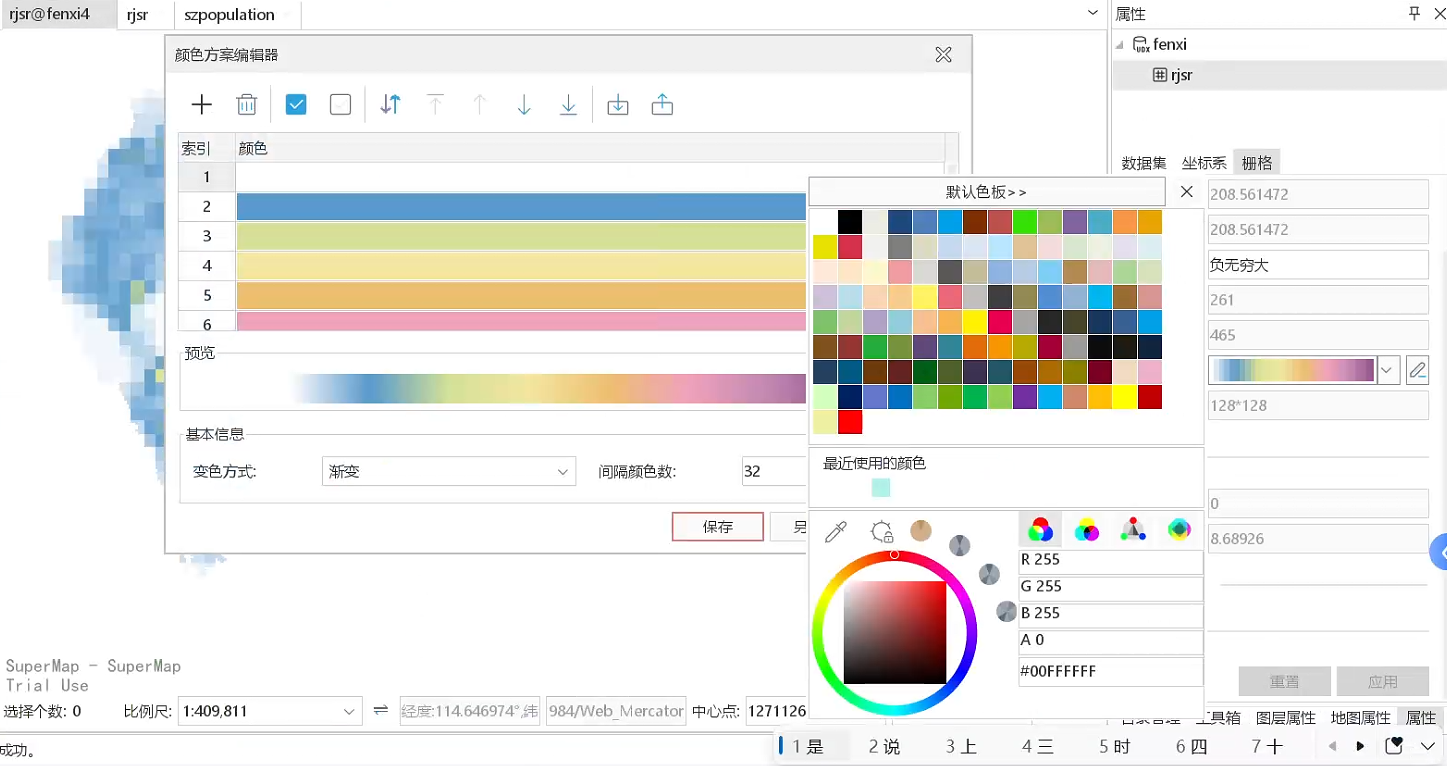
Task: Click the 保存 button
Action: click(x=717, y=527)
